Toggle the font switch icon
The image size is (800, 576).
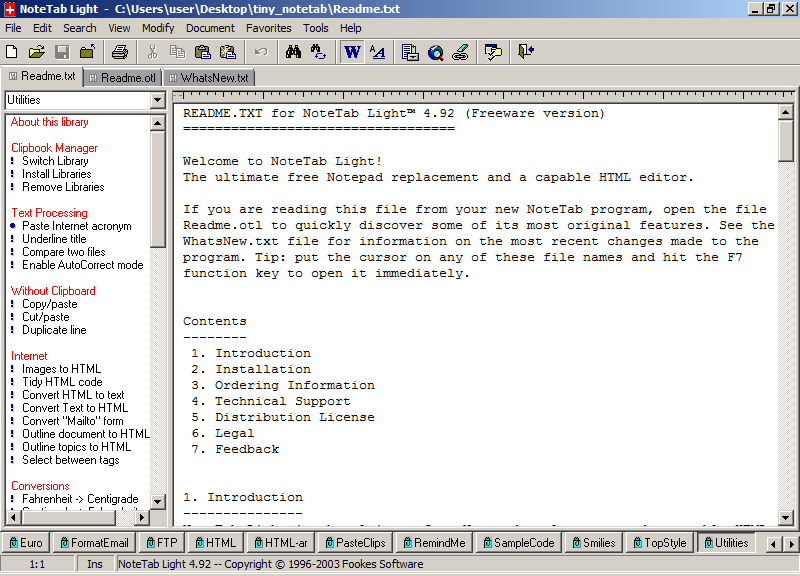pos(378,52)
